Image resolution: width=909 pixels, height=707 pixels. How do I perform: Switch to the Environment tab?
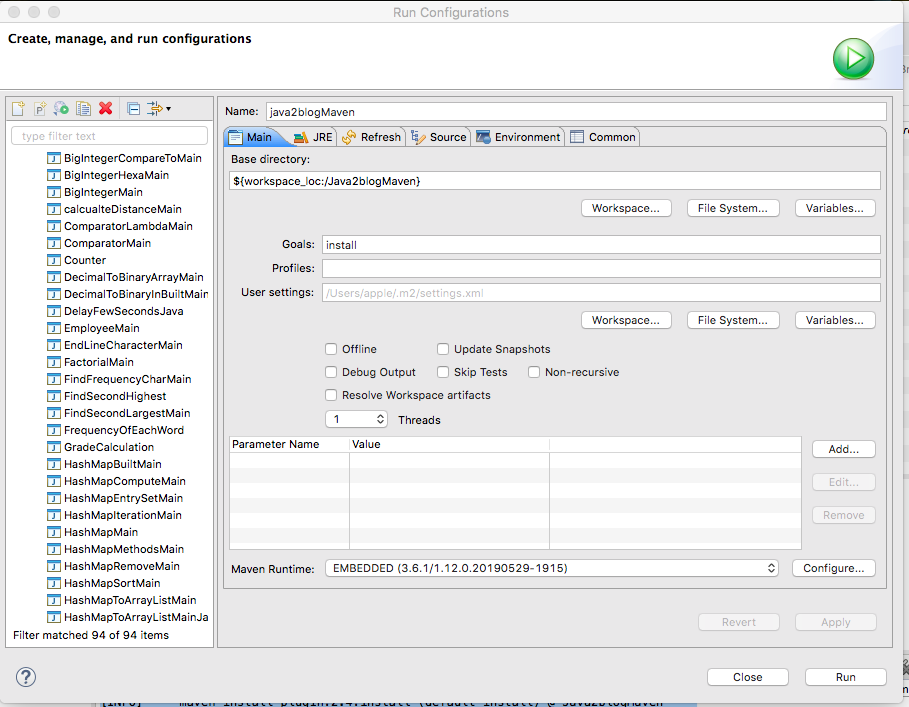[x=518, y=137]
